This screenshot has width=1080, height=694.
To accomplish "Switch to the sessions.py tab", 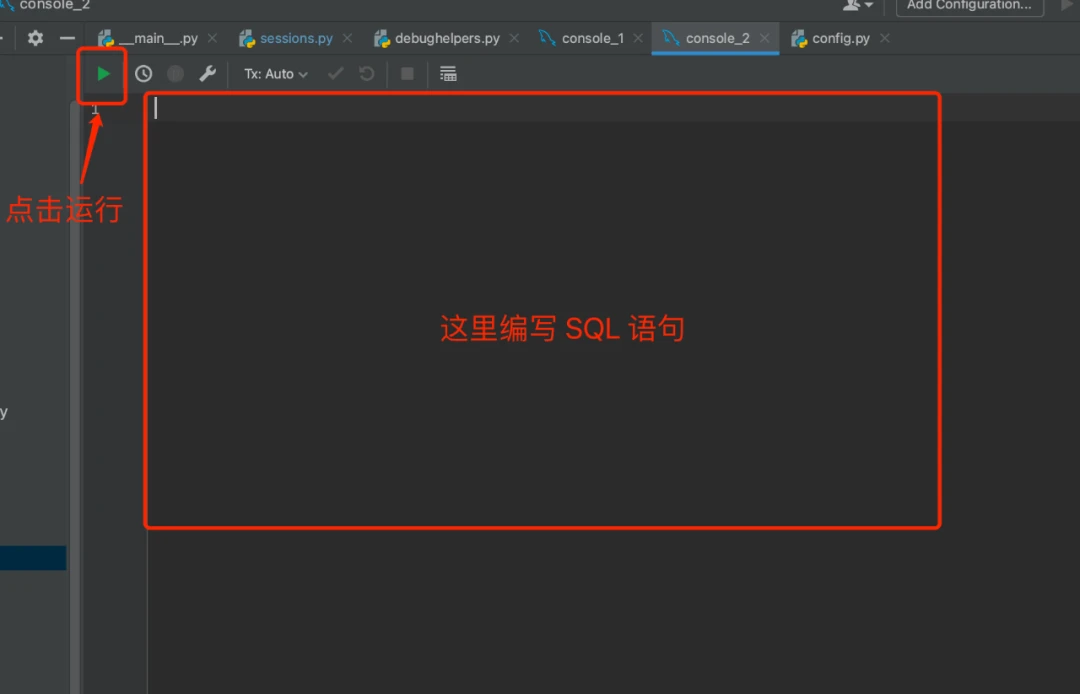I will coord(296,38).
